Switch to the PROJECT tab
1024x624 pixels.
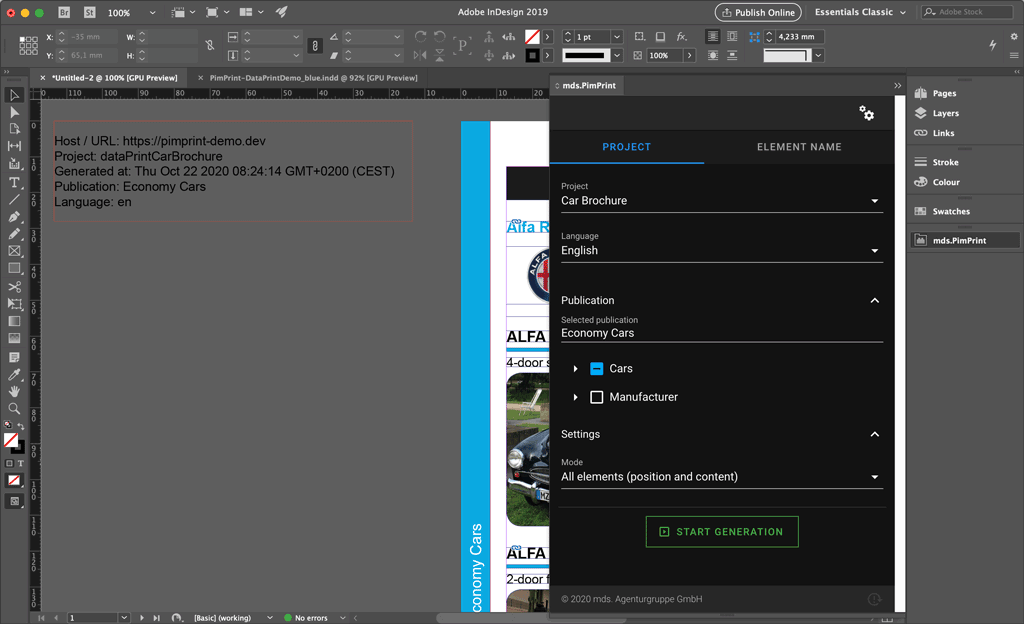click(x=626, y=147)
